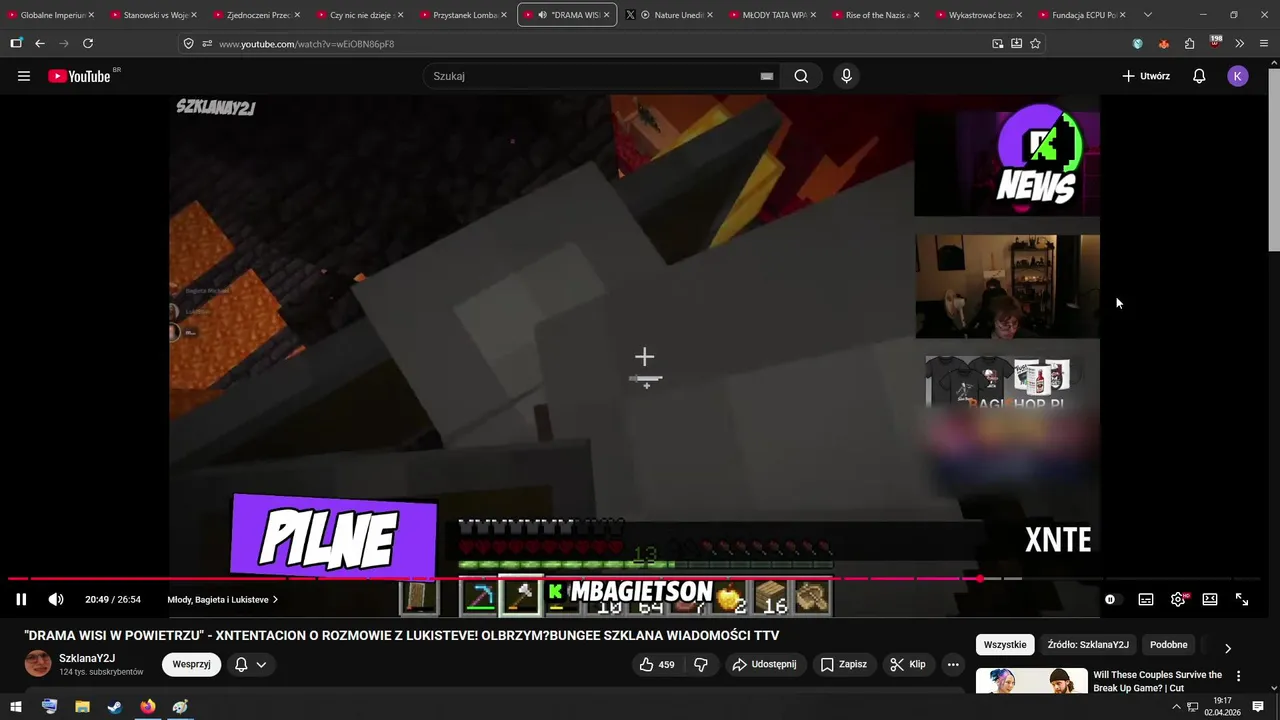The image size is (1280, 720).
Task: Open File Explorer from the taskbar
Action: [x=82, y=706]
